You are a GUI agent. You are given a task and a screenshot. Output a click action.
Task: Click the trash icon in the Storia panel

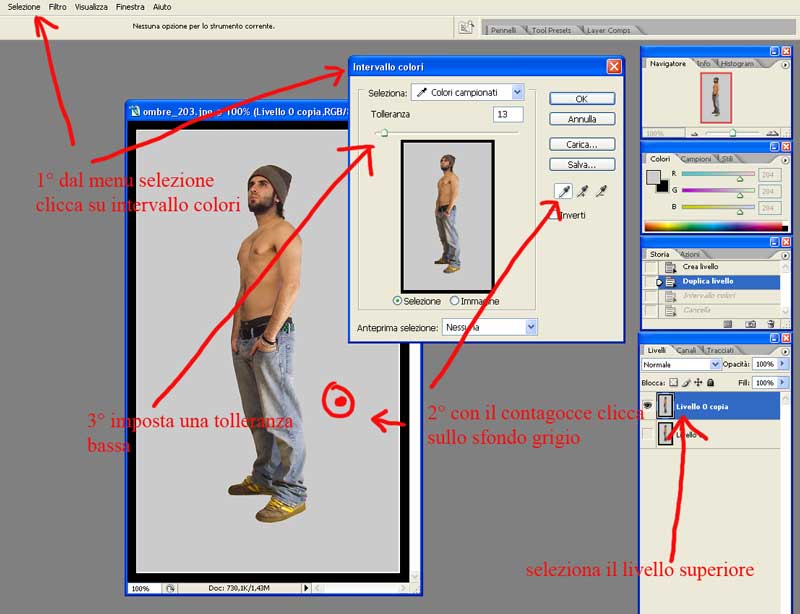[x=771, y=324]
